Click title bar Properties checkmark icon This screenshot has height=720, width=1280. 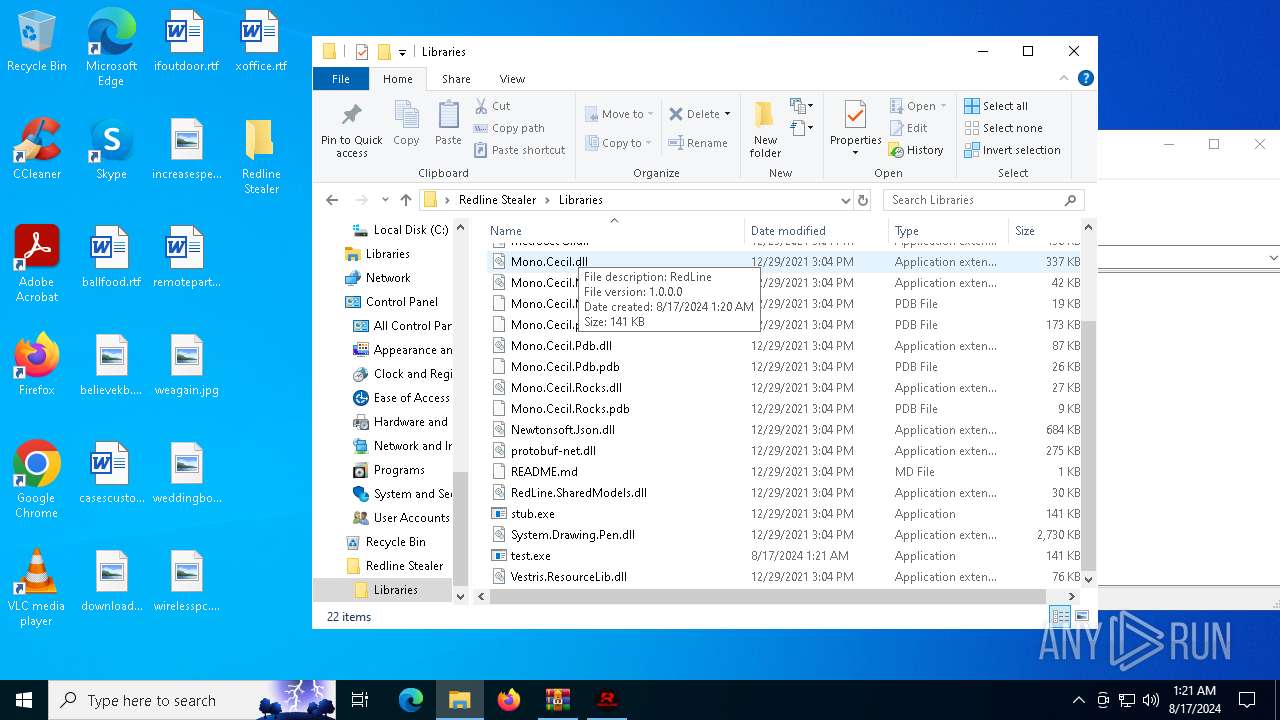pyautogui.click(x=361, y=52)
